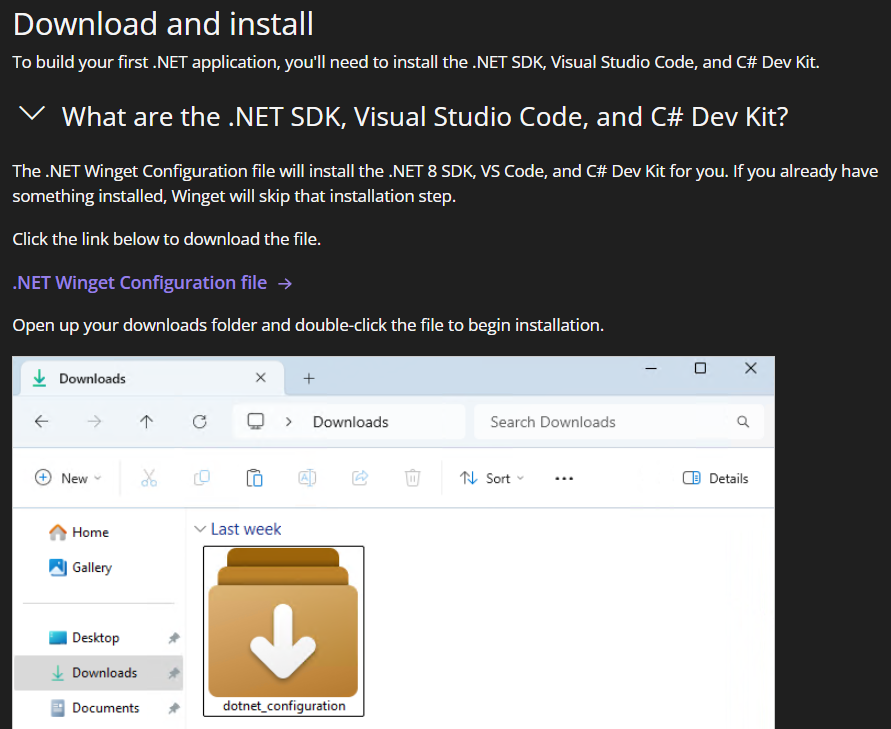Open the New item dropdown
Screen dimensions: 891x729
[68, 478]
